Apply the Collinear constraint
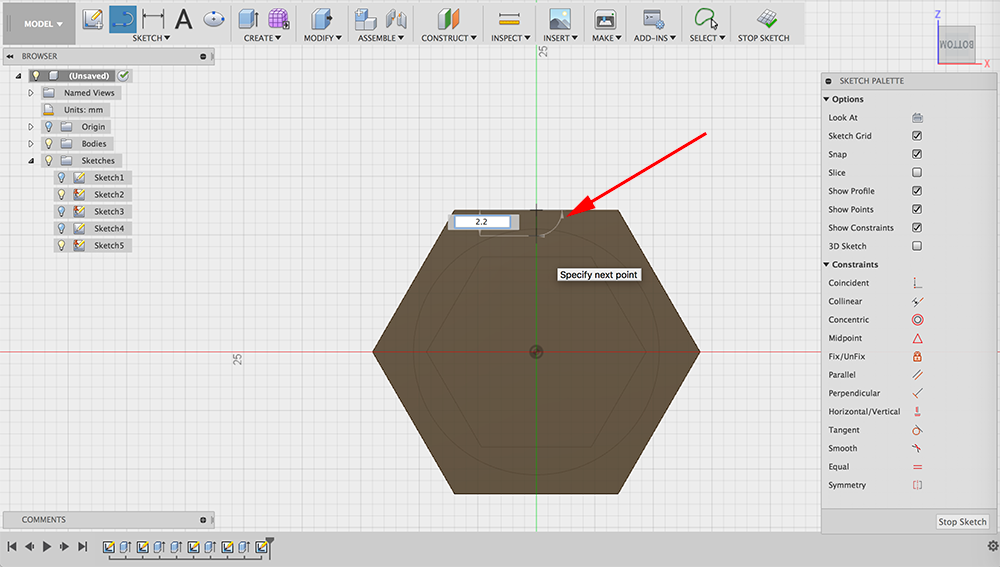 [x=917, y=301]
